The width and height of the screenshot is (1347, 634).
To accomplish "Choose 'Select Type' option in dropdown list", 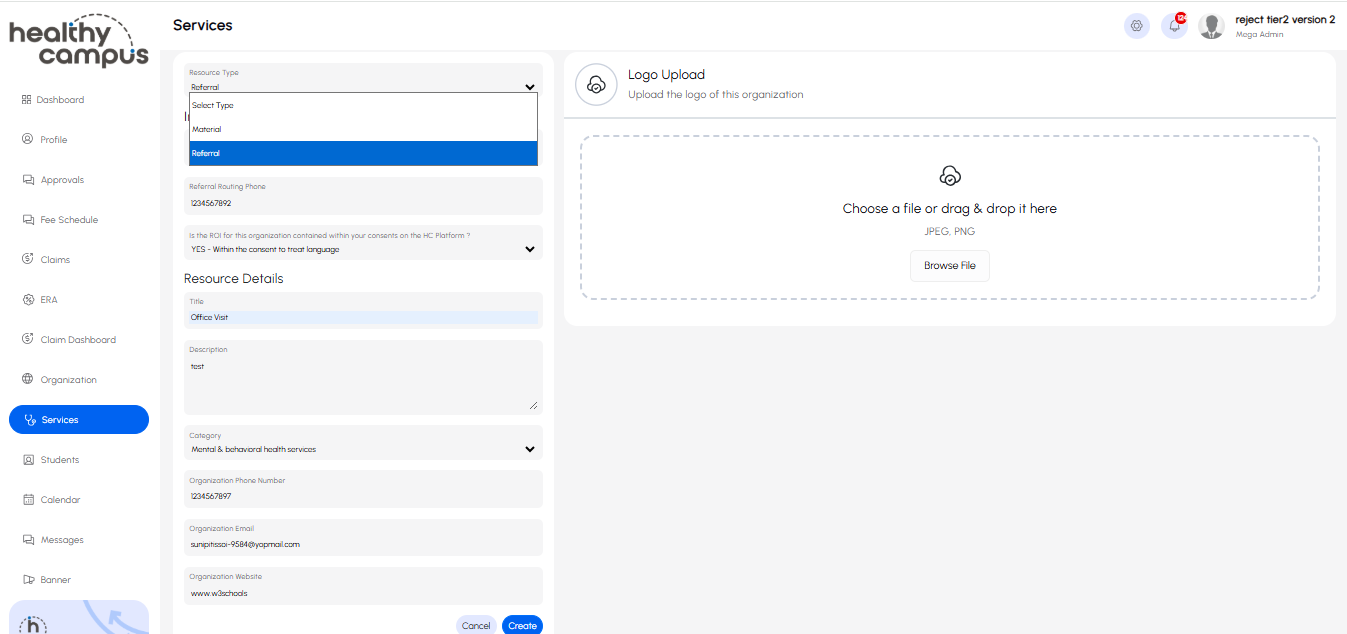I will 363,105.
